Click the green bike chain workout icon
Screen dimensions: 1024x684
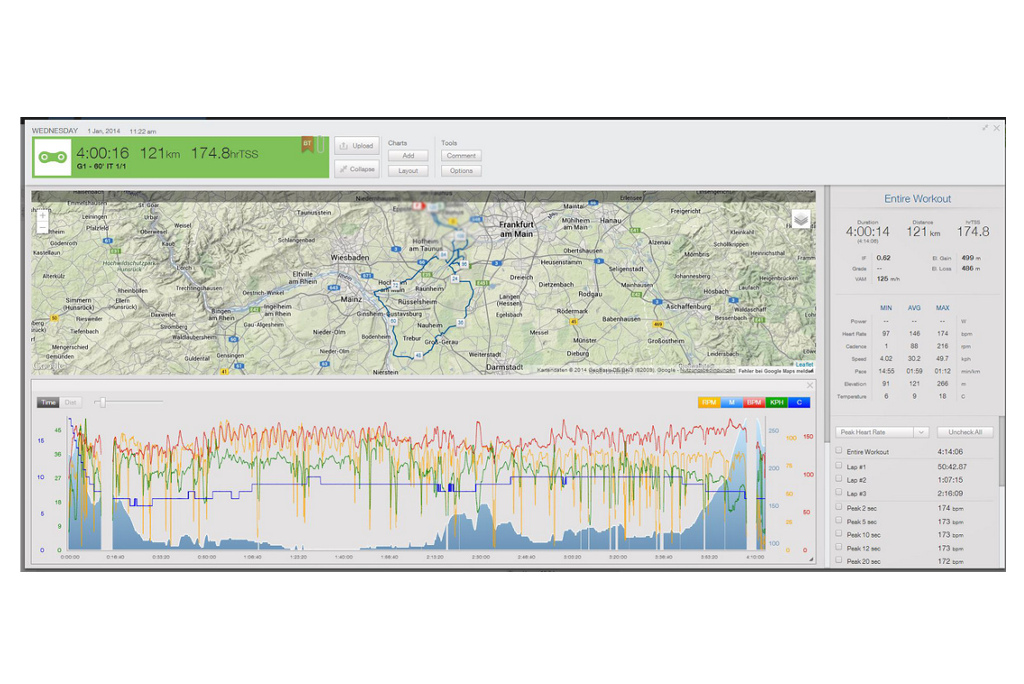(52, 157)
